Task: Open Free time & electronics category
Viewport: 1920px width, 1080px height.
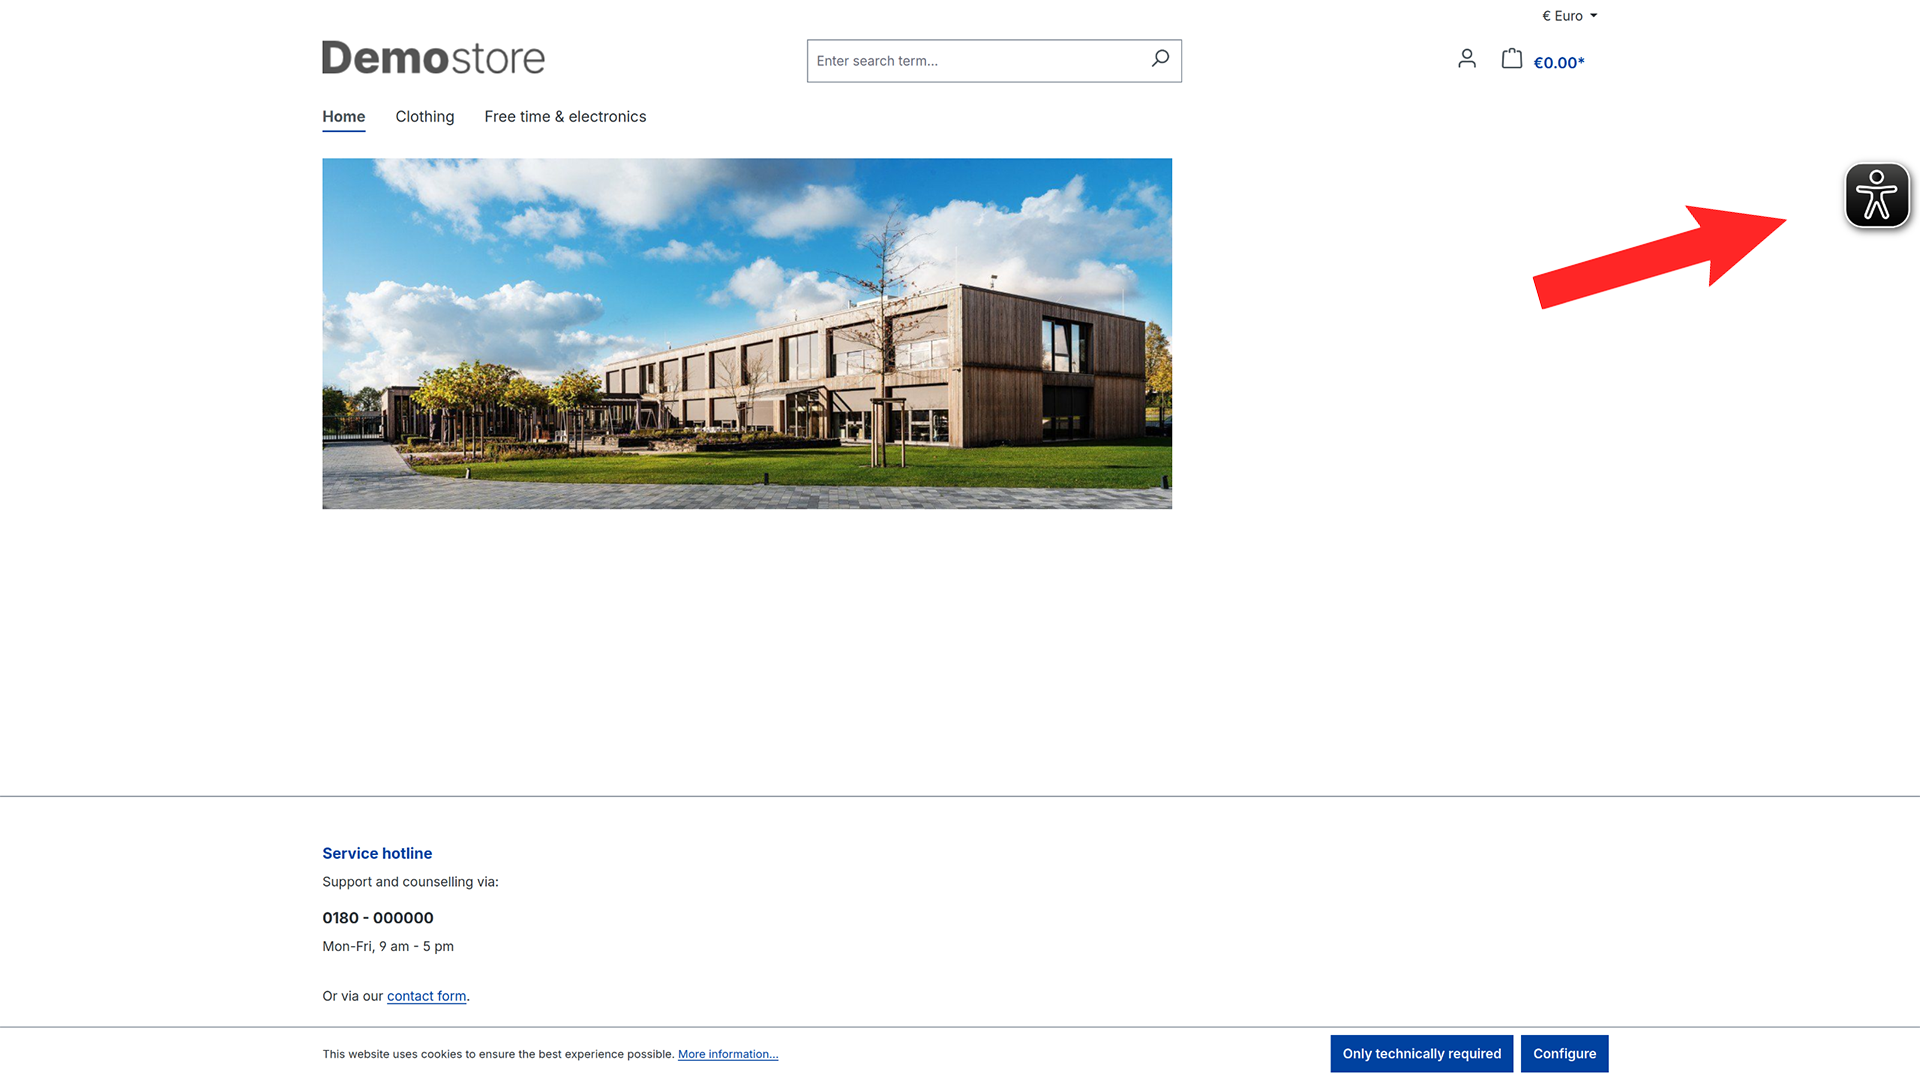Action: click(565, 117)
